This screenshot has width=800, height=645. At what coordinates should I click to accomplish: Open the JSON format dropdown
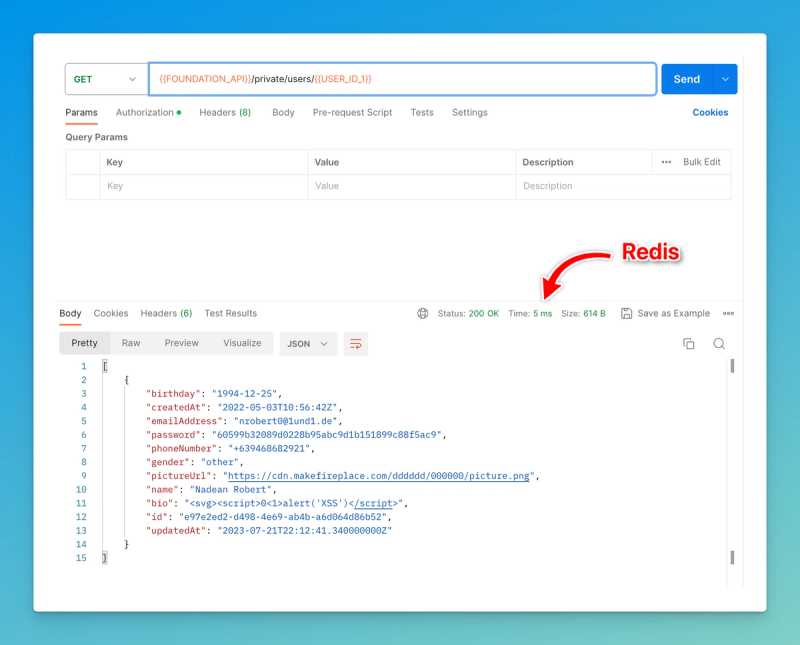(308, 343)
